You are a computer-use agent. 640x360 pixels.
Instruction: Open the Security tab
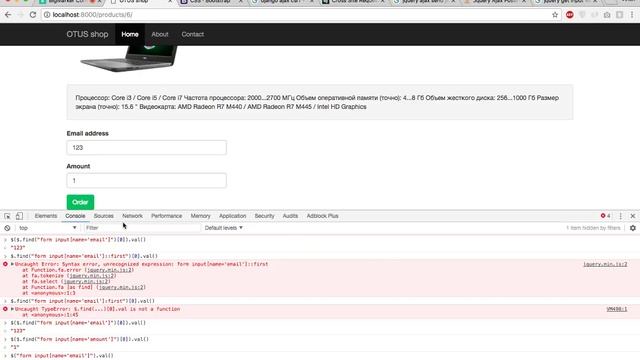pos(264,216)
